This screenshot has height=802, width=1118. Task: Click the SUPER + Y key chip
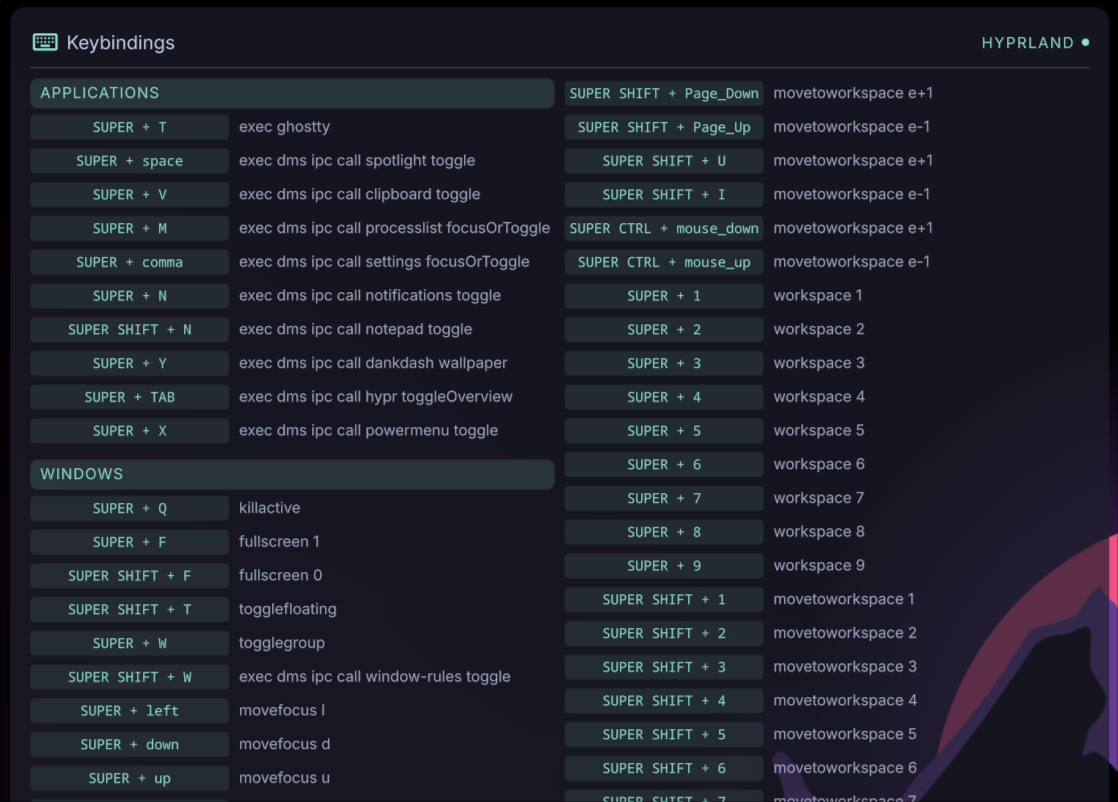[130, 364]
